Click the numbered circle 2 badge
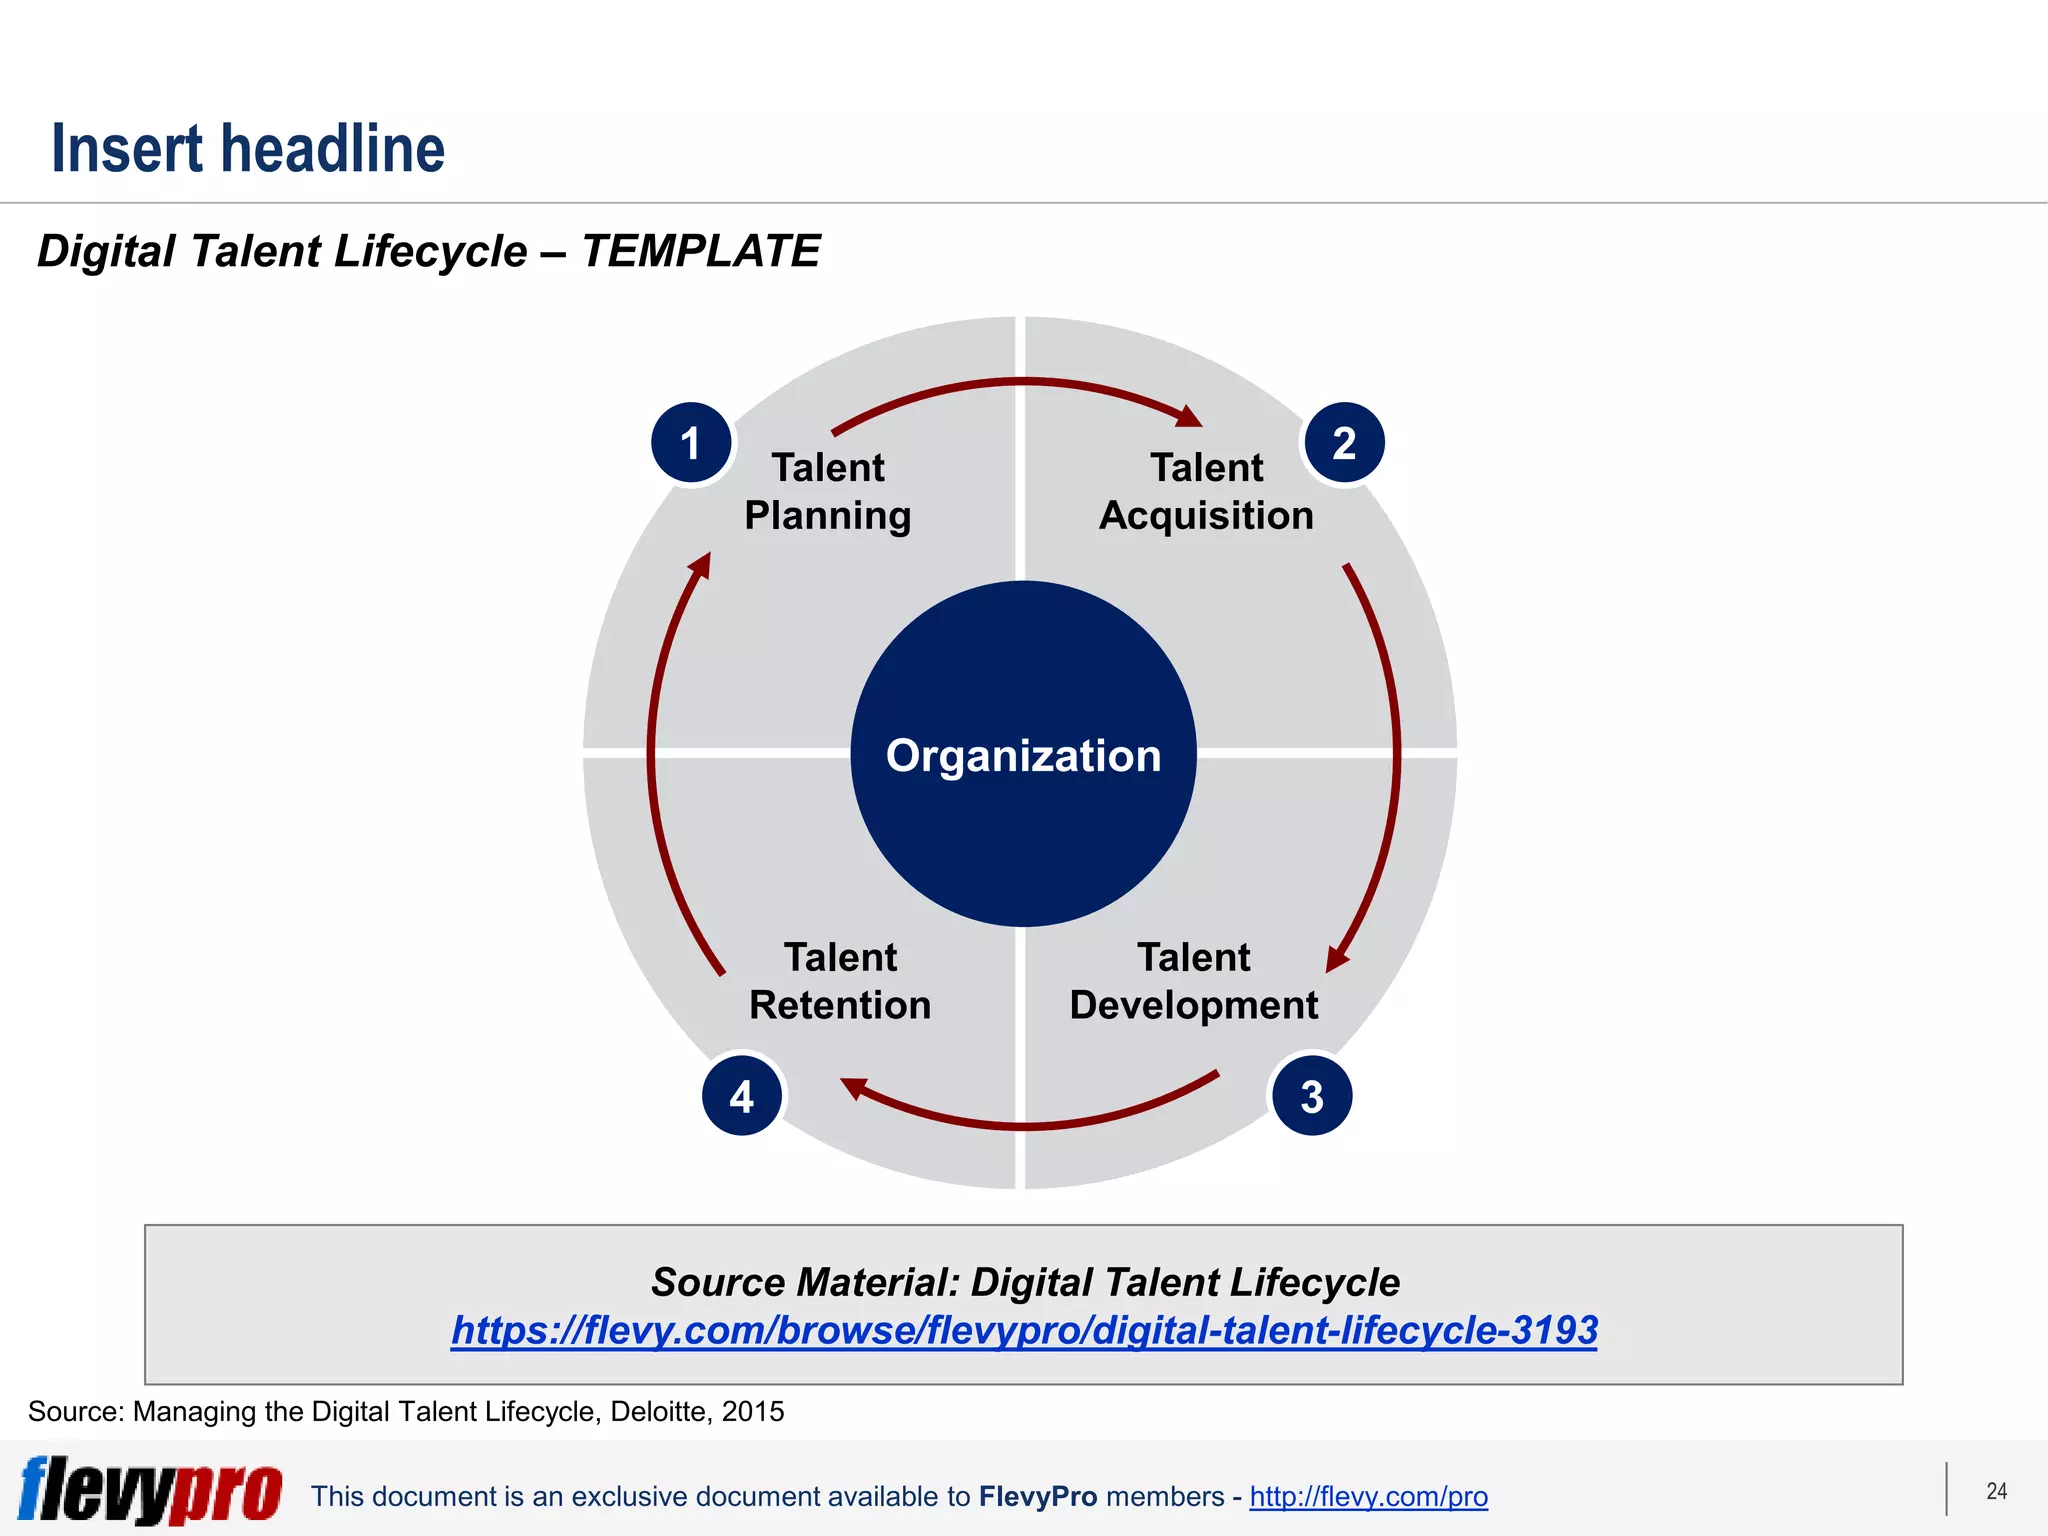Screen dimensions: 2048x1536 pyautogui.click(x=1344, y=443)
